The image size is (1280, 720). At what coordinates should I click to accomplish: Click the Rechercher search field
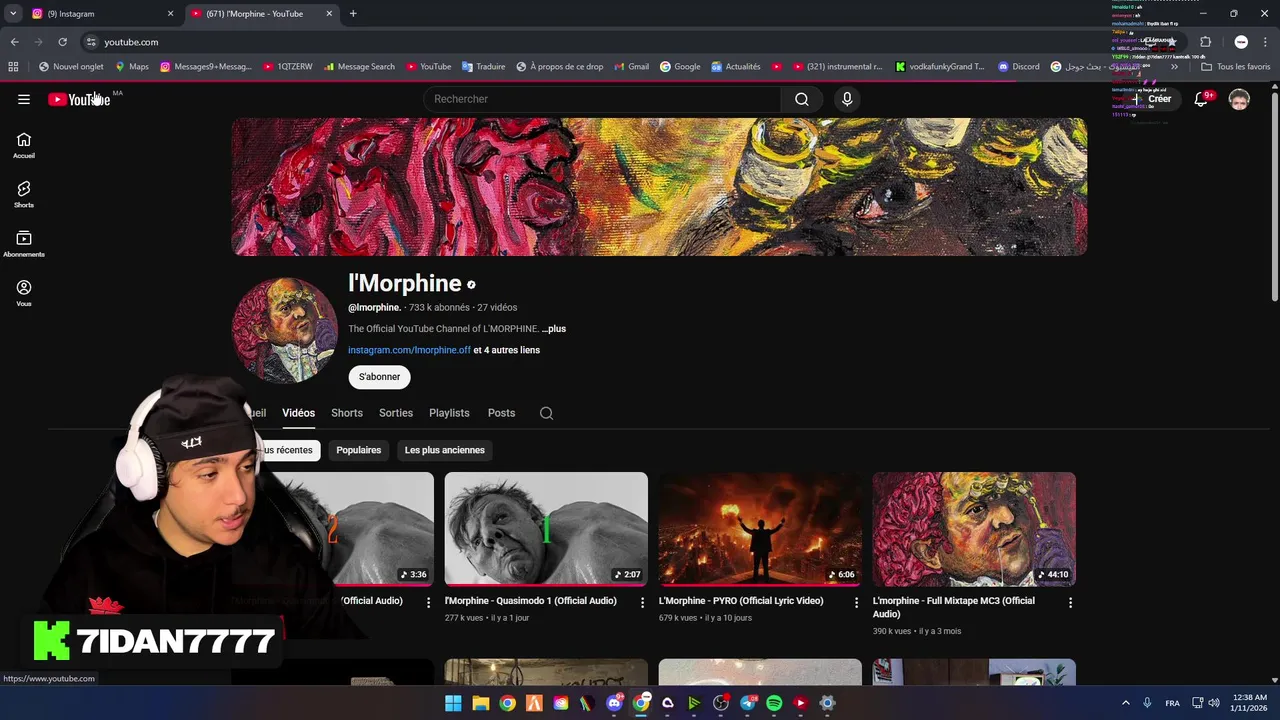(604, 99)
